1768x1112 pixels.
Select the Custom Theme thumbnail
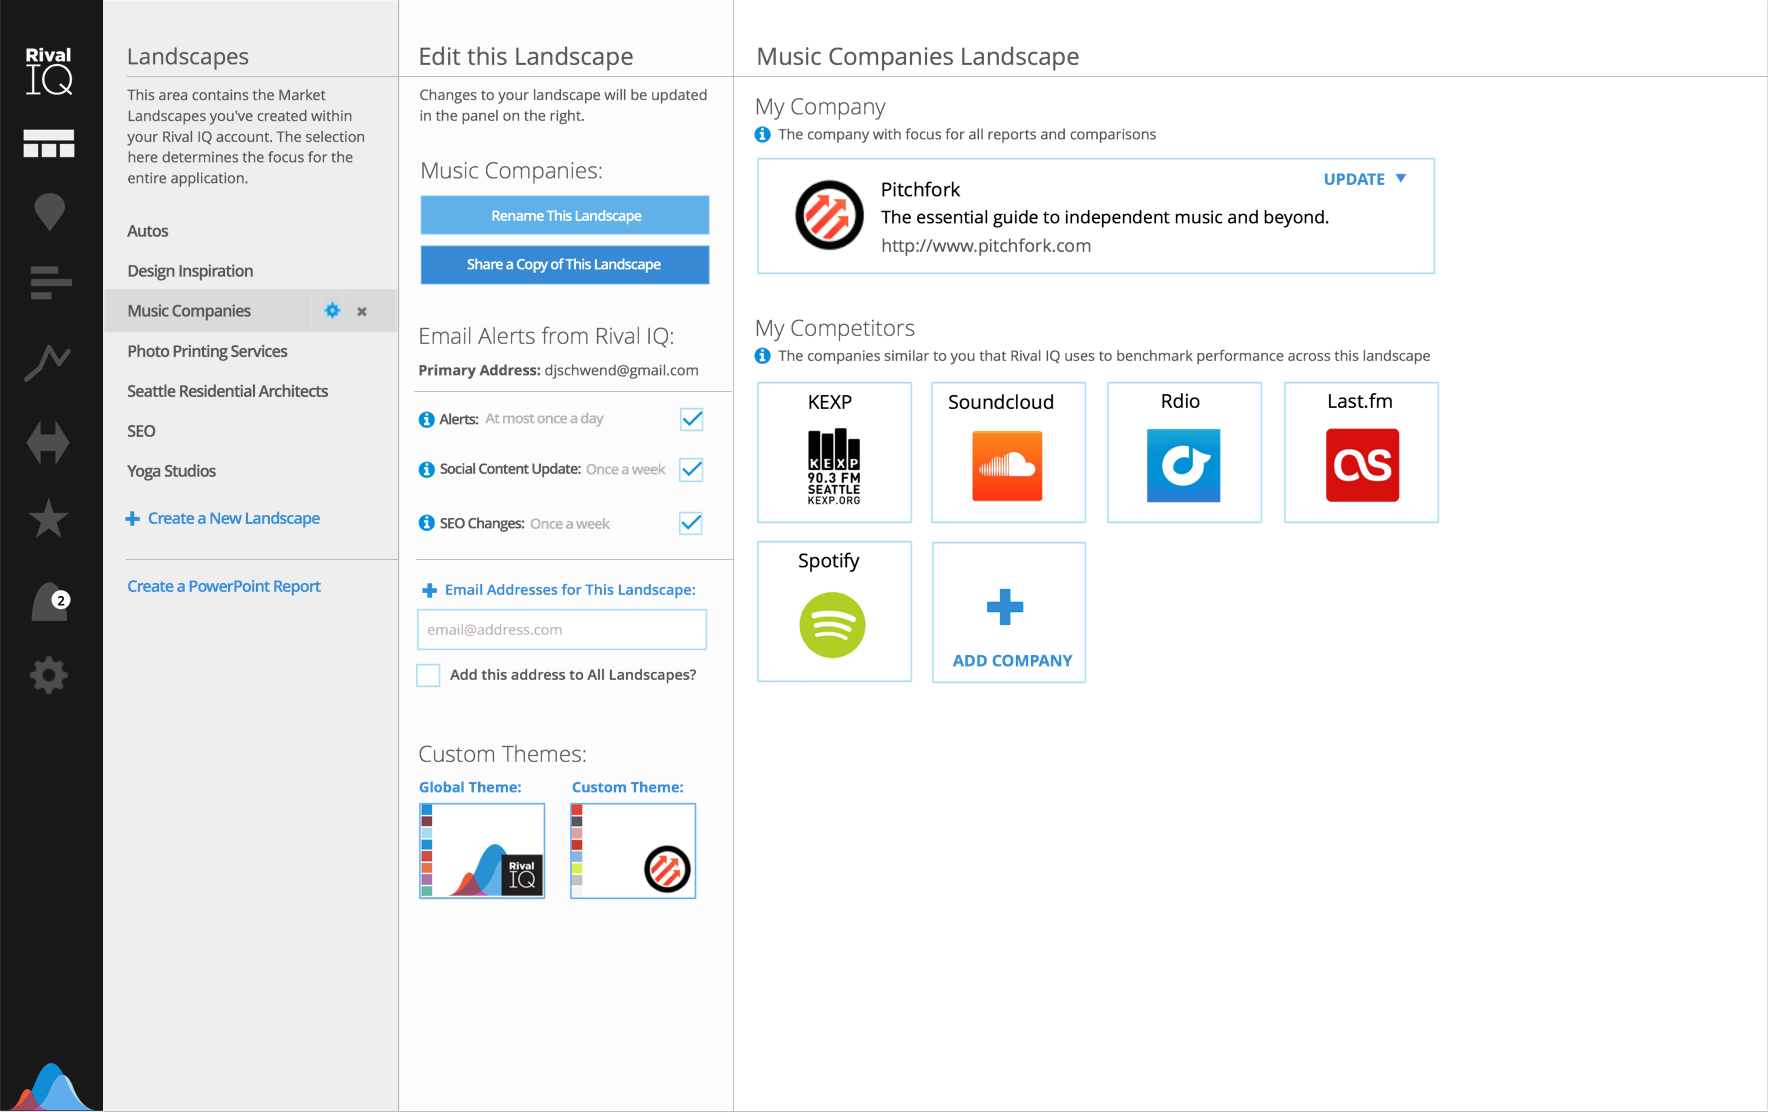click(633, 851)
